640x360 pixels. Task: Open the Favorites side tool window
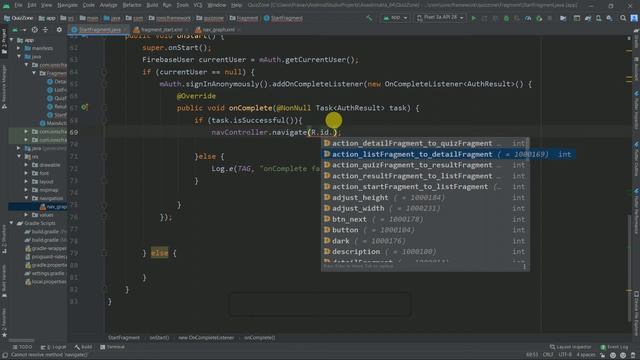4,322
